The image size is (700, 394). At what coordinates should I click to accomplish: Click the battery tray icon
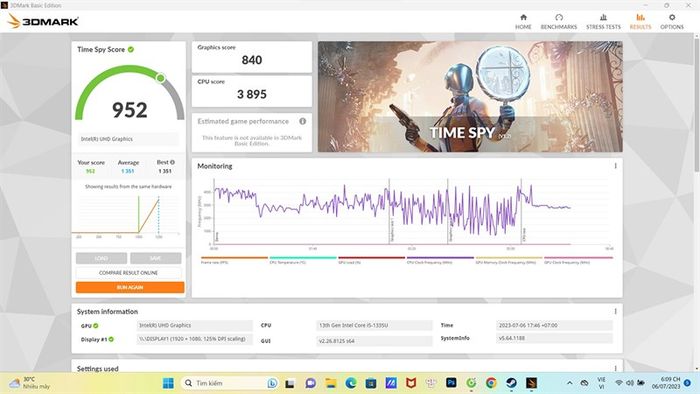(x=641, y=383)
